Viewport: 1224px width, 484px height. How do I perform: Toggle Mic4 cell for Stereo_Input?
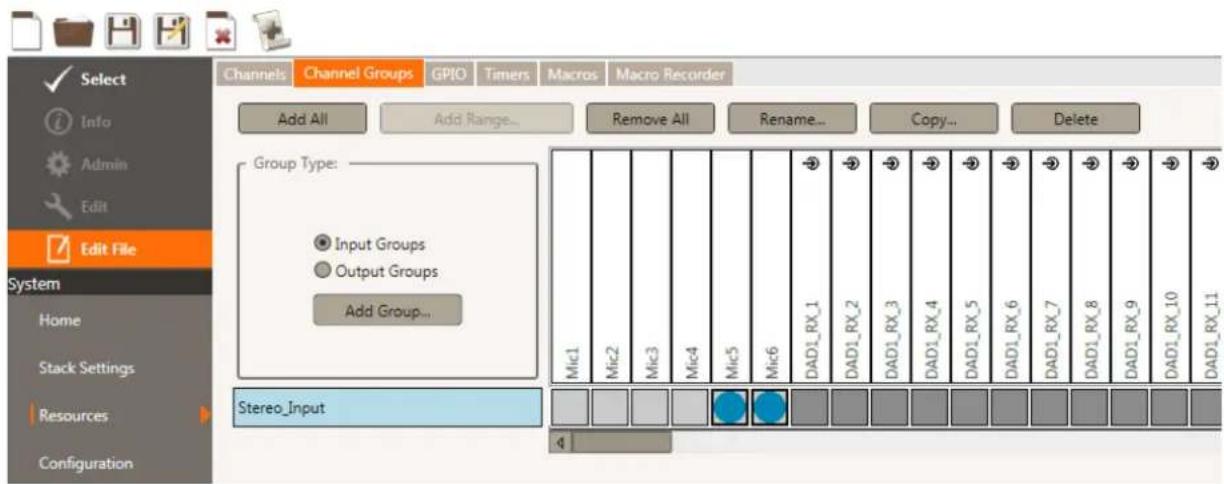tap(691, 409)
